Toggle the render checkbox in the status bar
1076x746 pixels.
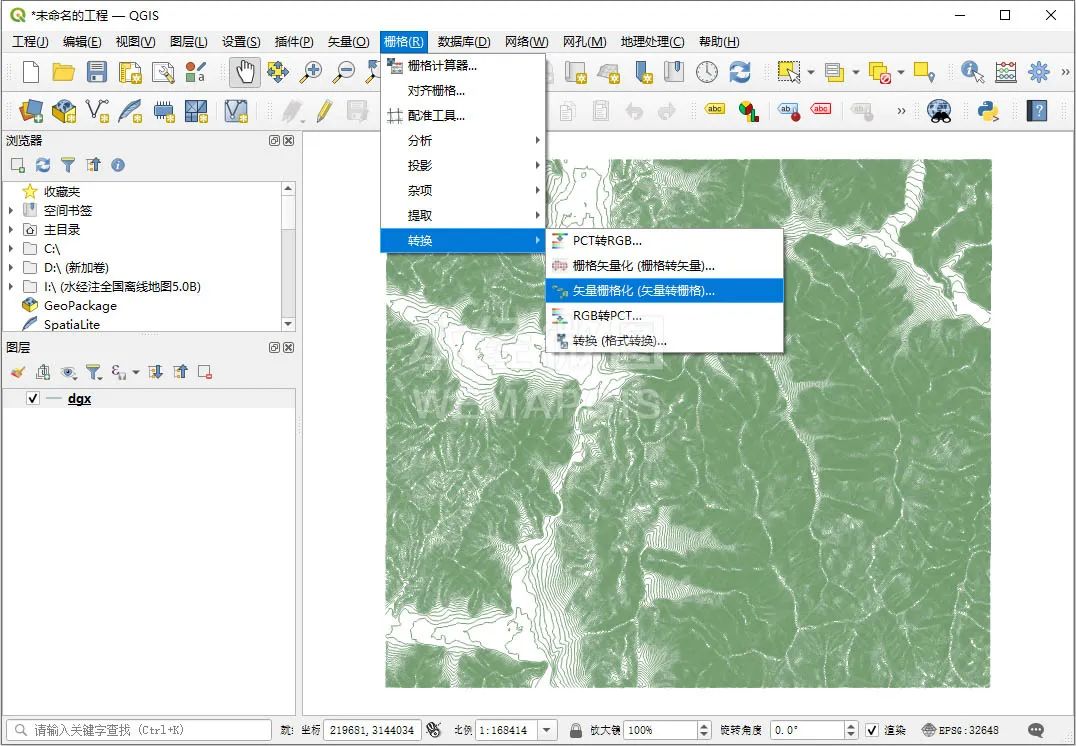872,730
